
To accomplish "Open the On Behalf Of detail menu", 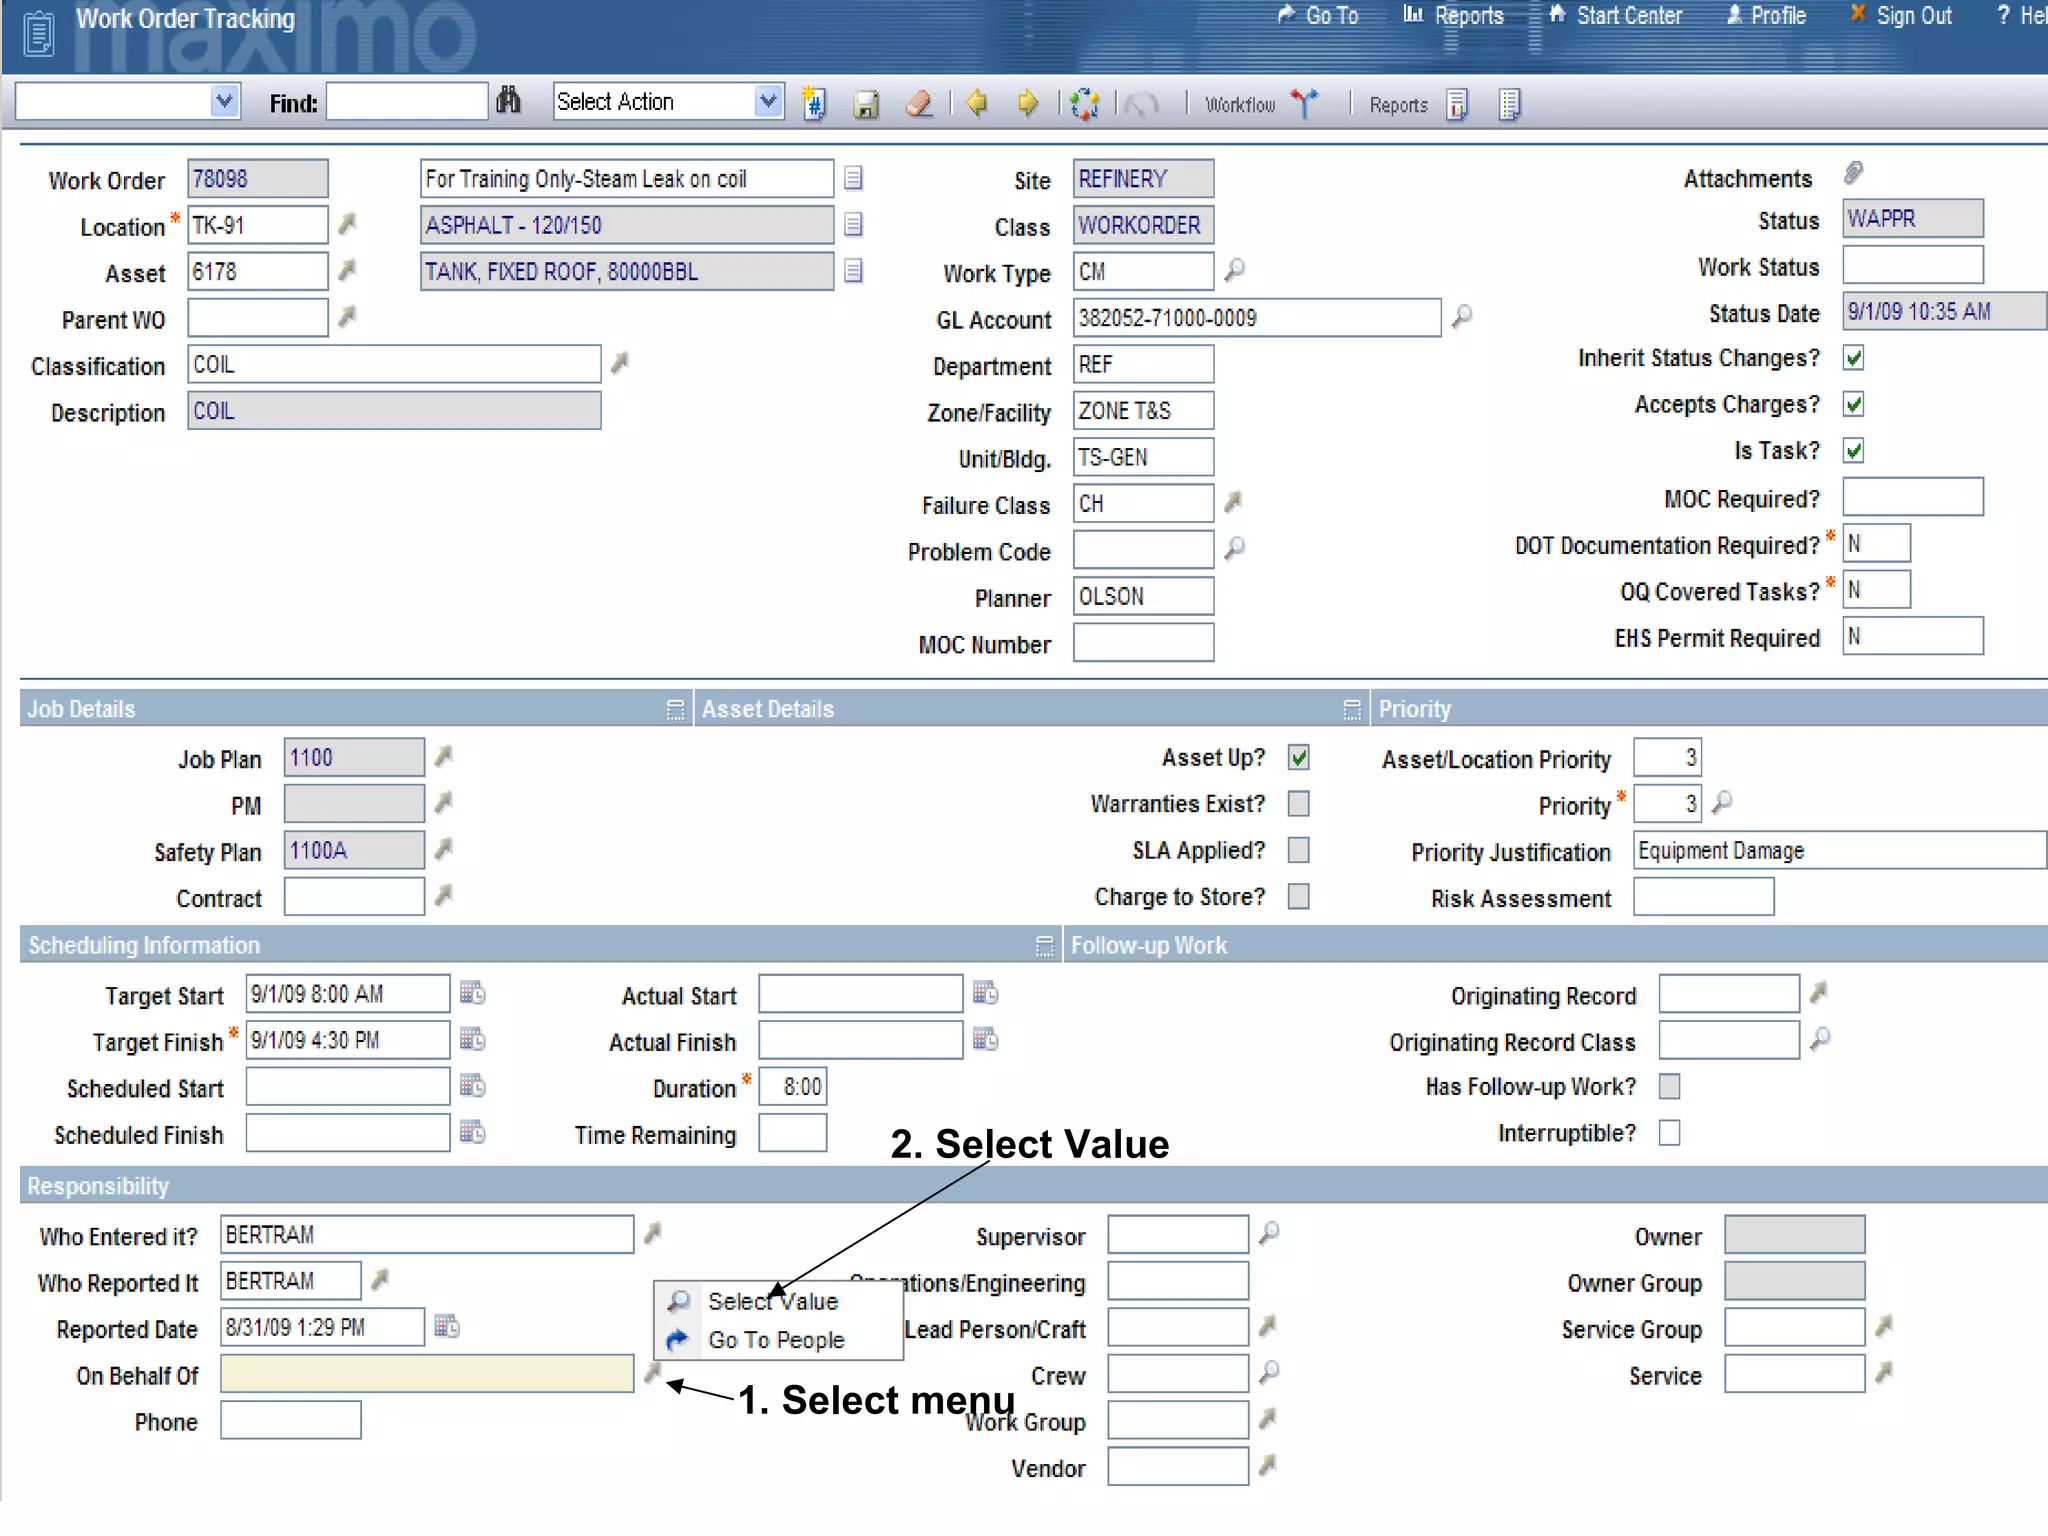I will click(652, 1373).
